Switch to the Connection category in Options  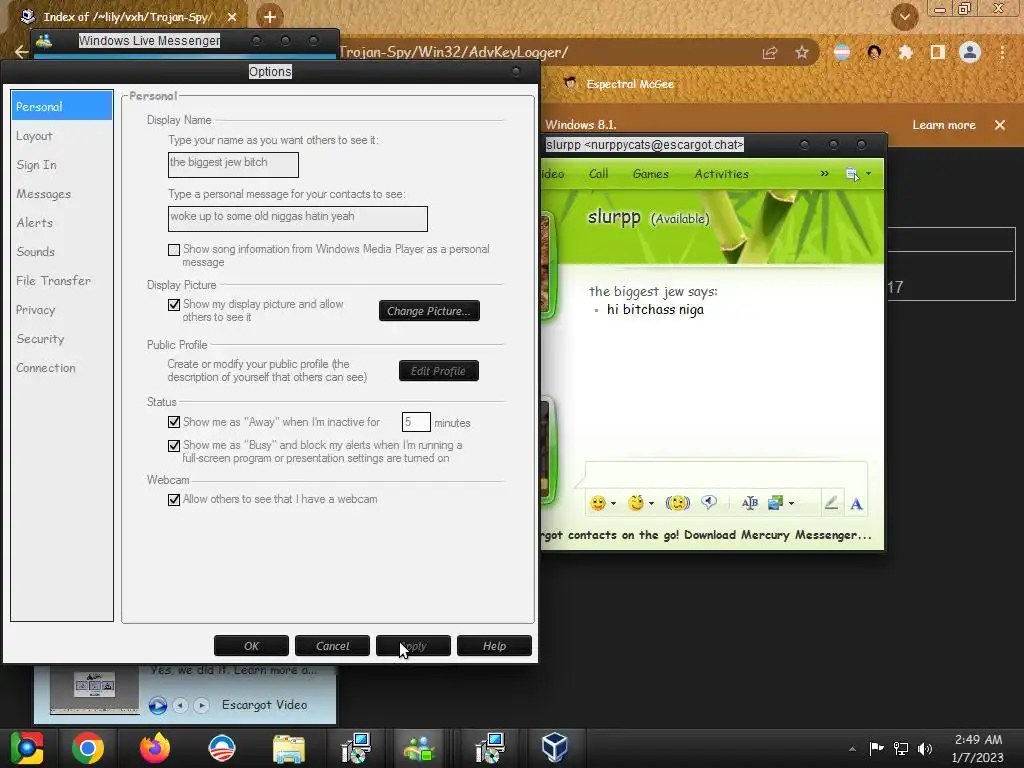pyautogui.click(x=46, y=368)
